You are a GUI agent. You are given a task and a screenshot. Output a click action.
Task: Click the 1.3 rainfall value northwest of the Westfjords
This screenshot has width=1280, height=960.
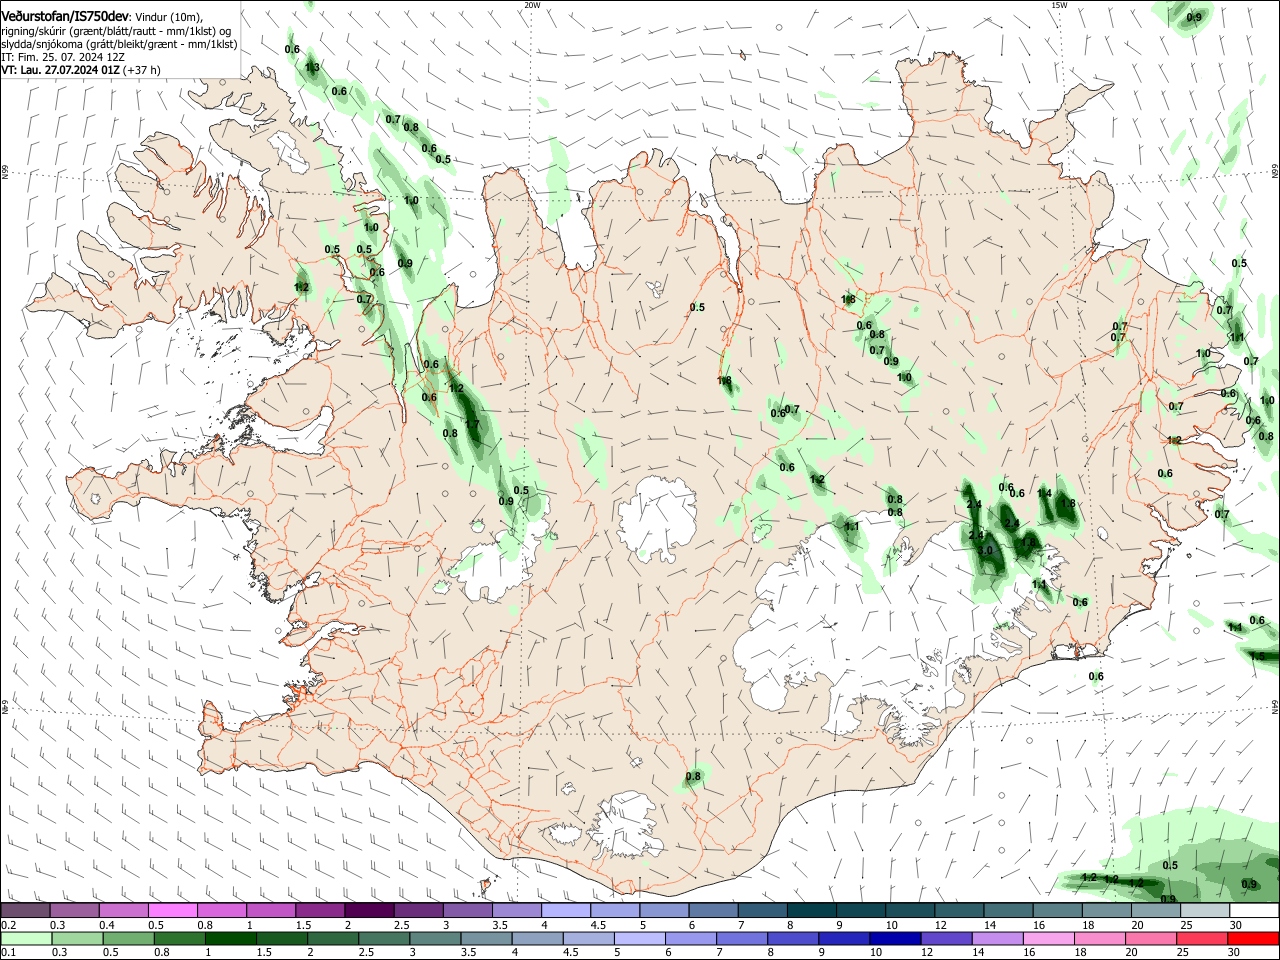(x=312, y=68)
